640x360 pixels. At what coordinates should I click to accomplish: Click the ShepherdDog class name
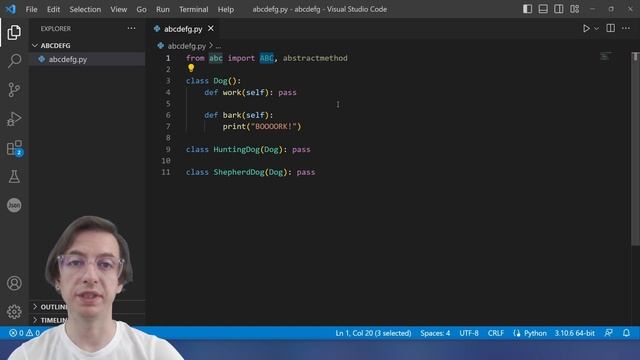coord(239,172)
